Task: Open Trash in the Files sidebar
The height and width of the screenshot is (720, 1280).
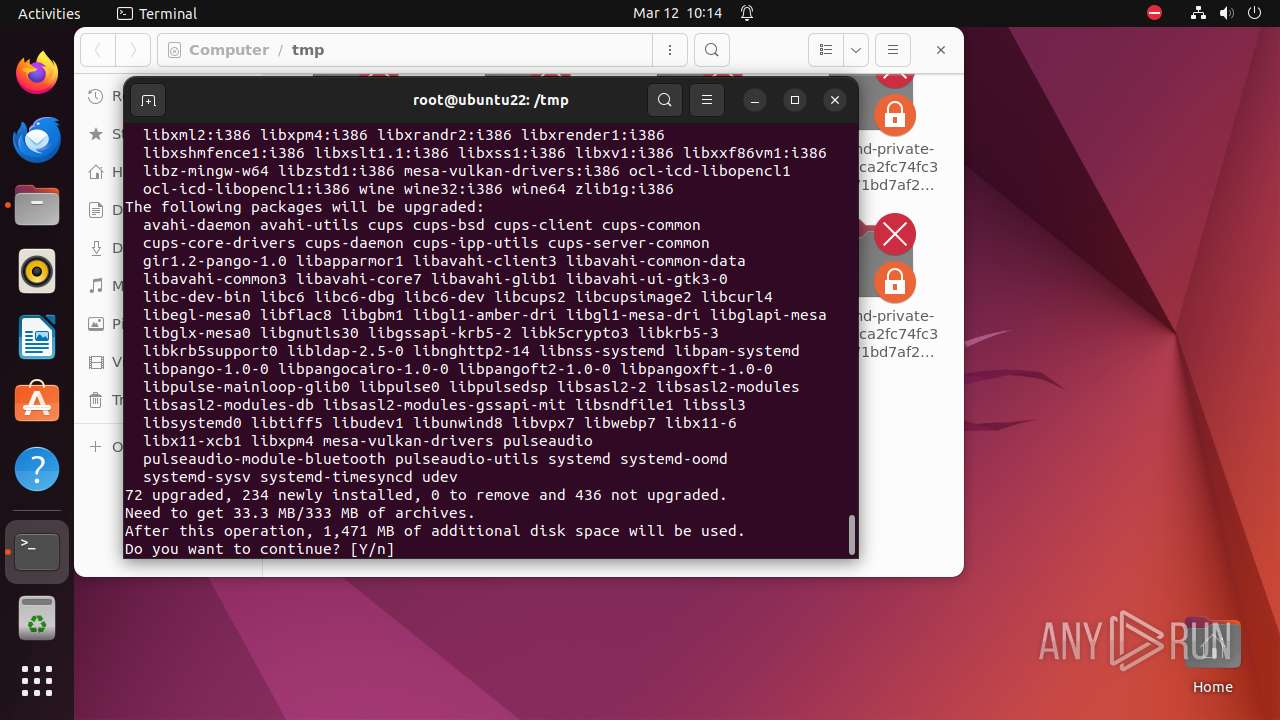Action: 105,400
